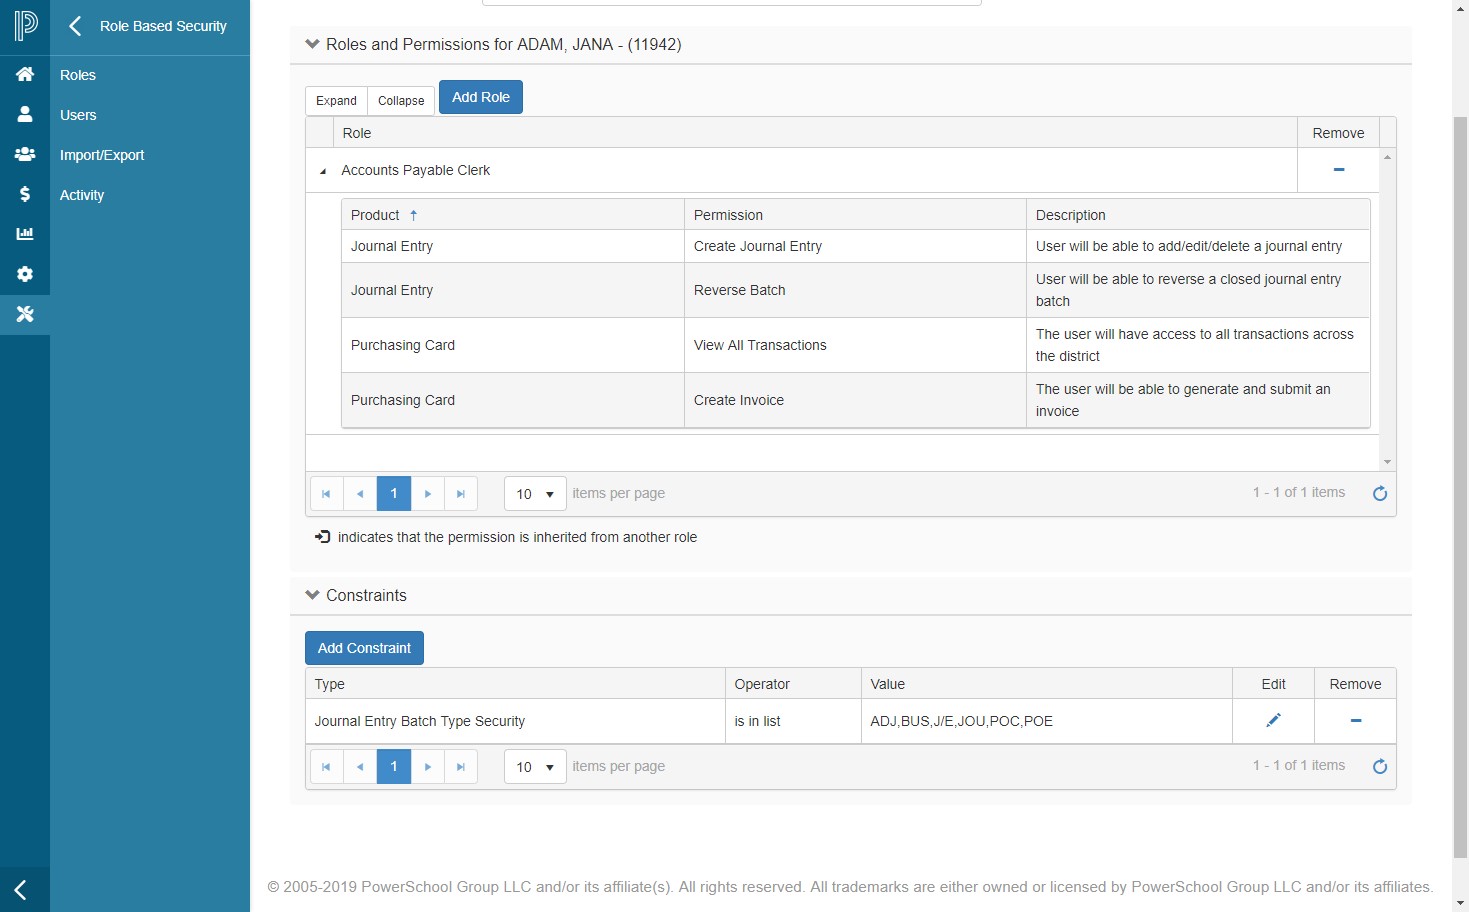The image size is (1469, 912).
Task: Open the Import/Export menu item
Action: [x=102, y=155]
